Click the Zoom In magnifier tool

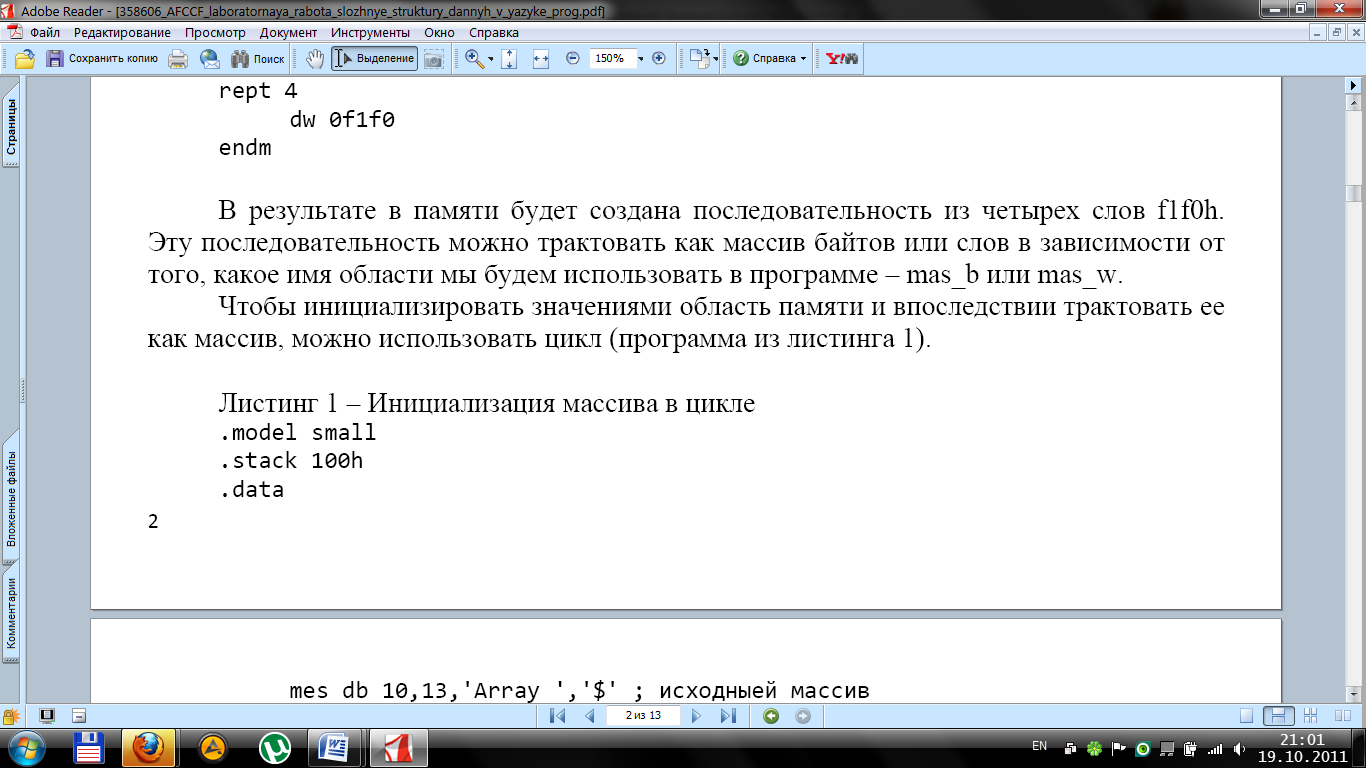pyautogui.click(x=475, y=59)
